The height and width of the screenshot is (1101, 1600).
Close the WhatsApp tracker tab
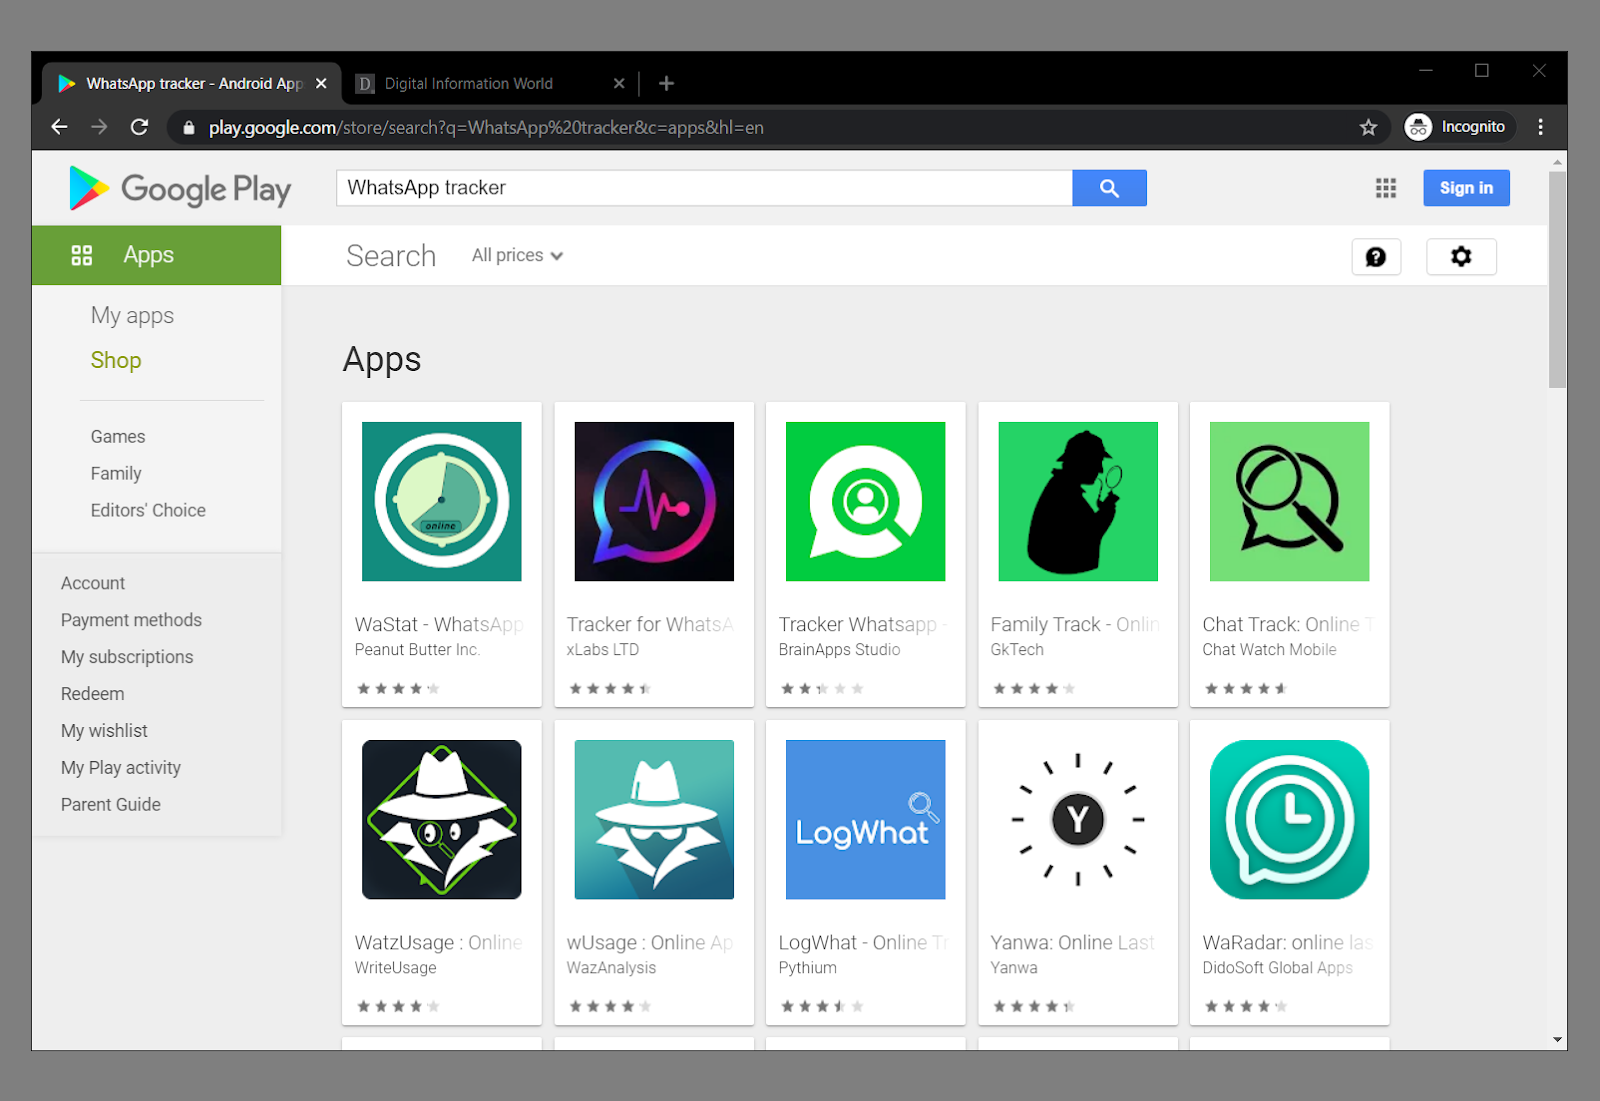pyautogui.click(x=321, y=83)
